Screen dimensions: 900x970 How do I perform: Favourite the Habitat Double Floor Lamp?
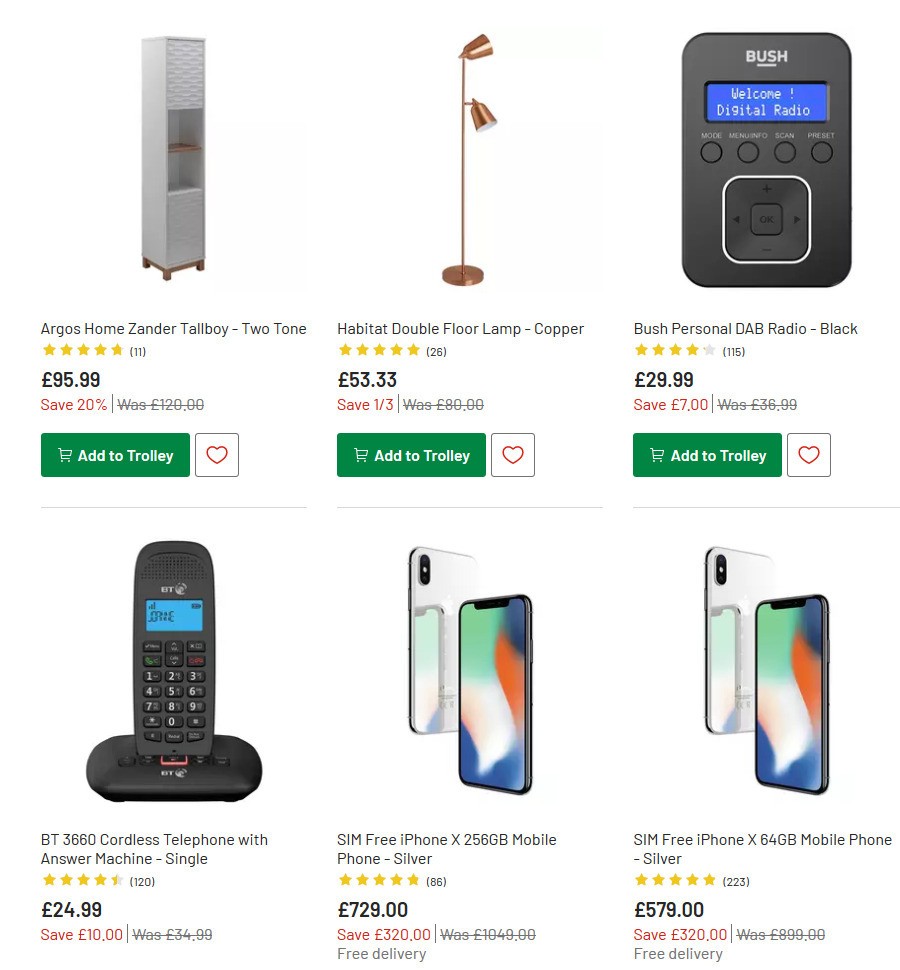[x=513, y=455]
